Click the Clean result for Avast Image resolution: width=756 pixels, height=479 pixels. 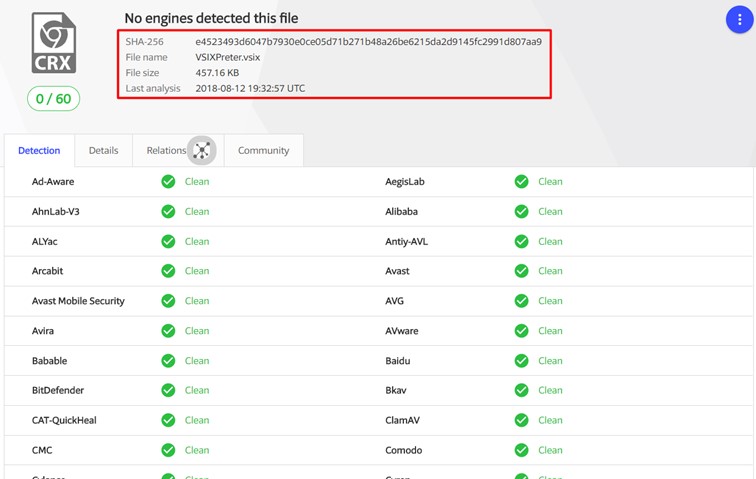tap(550, 271)
